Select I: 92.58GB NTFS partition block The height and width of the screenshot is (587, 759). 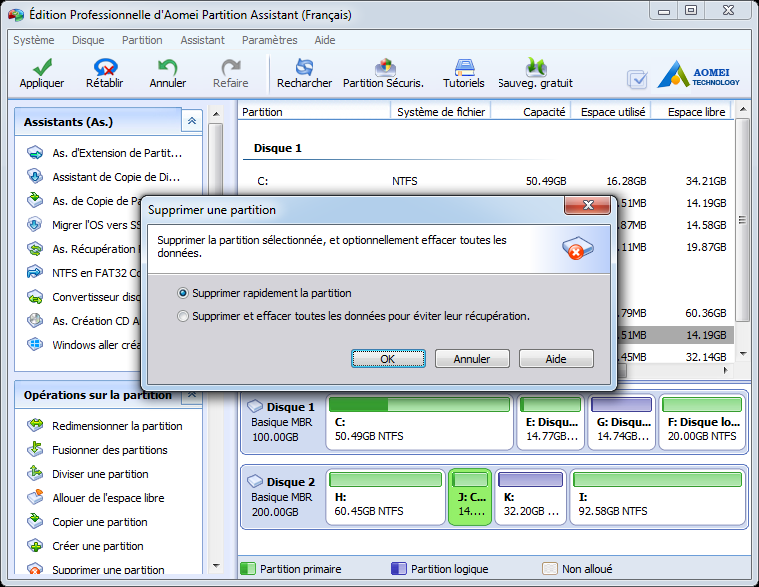[657, 497]
